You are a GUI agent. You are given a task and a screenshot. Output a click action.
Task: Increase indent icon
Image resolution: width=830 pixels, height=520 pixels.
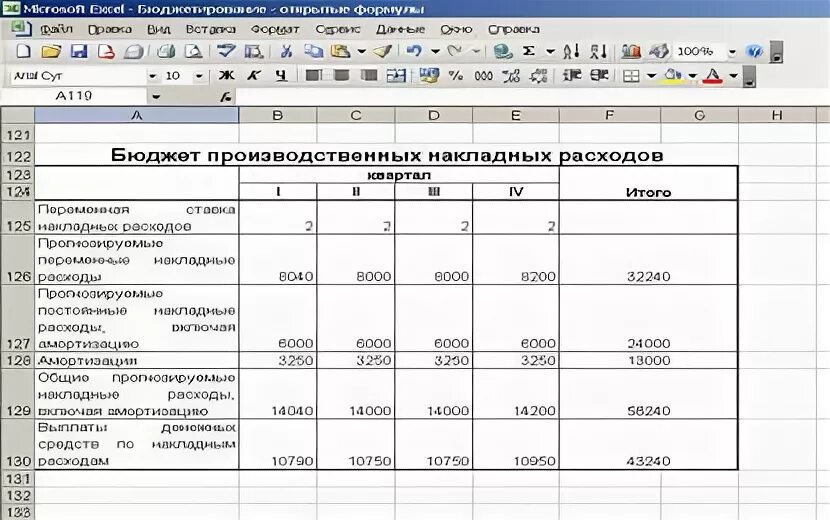599,76
